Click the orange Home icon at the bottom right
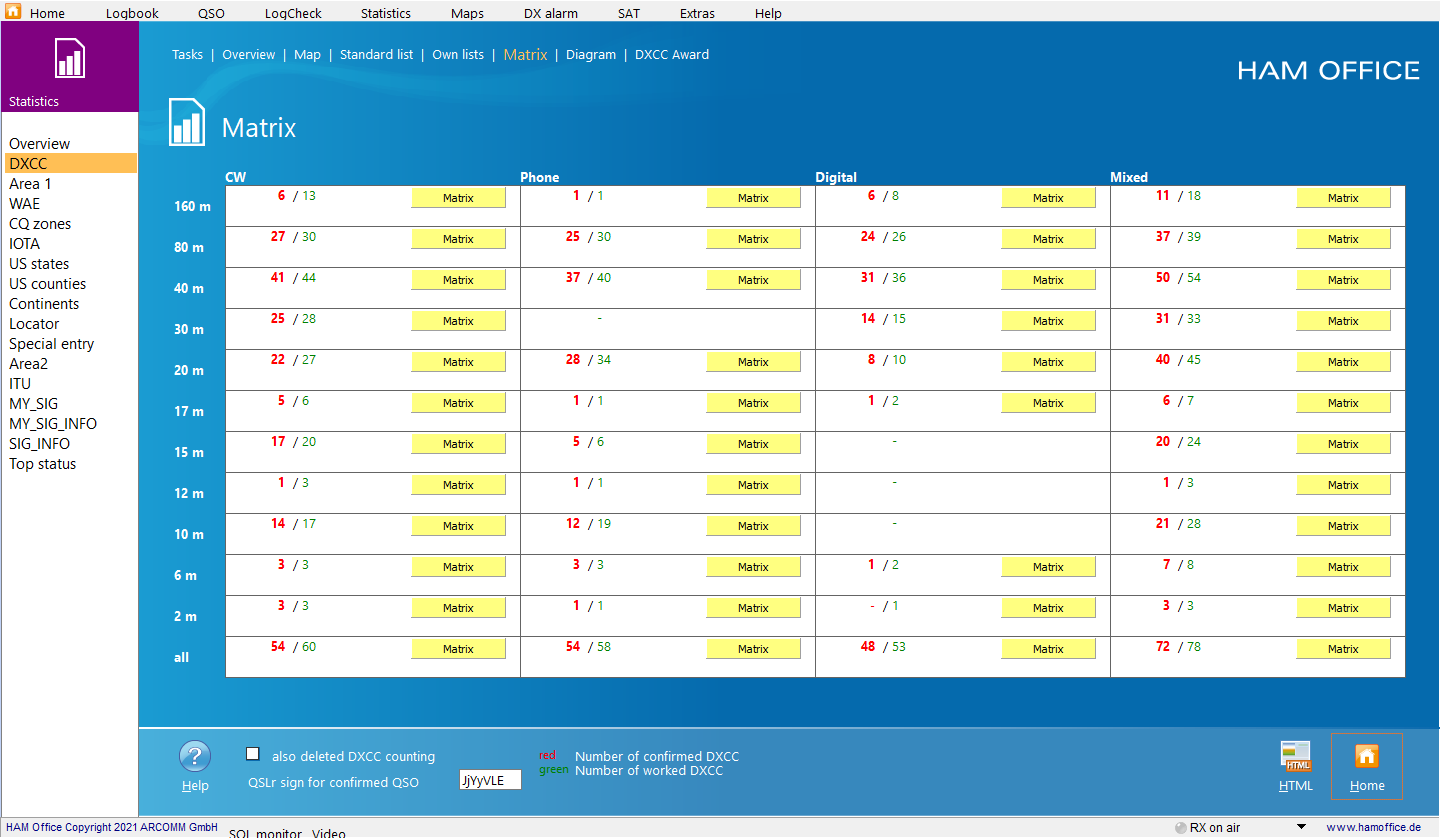Image resolution: width=1440 pixels, height=838 pixels. 1366,756
